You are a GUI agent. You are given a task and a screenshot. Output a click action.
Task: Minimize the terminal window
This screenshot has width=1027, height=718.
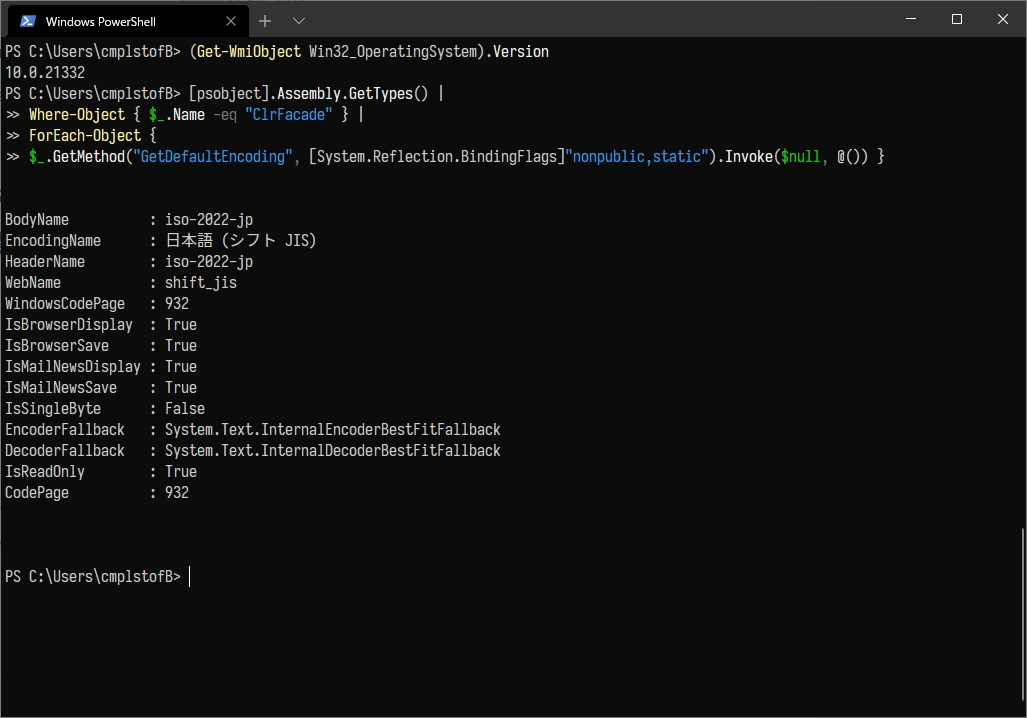point(910,20)
